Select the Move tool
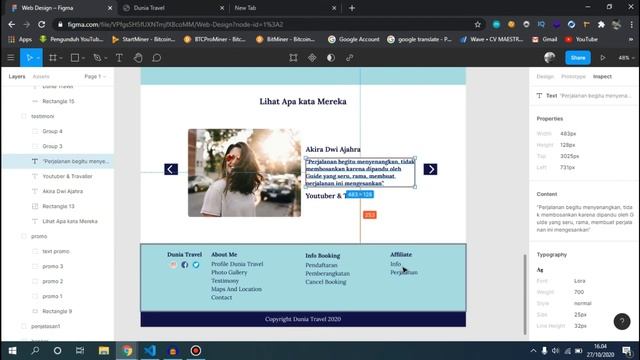Image resolution: width=640 pixels, height=360 pixels. click(x=29, y=58)
